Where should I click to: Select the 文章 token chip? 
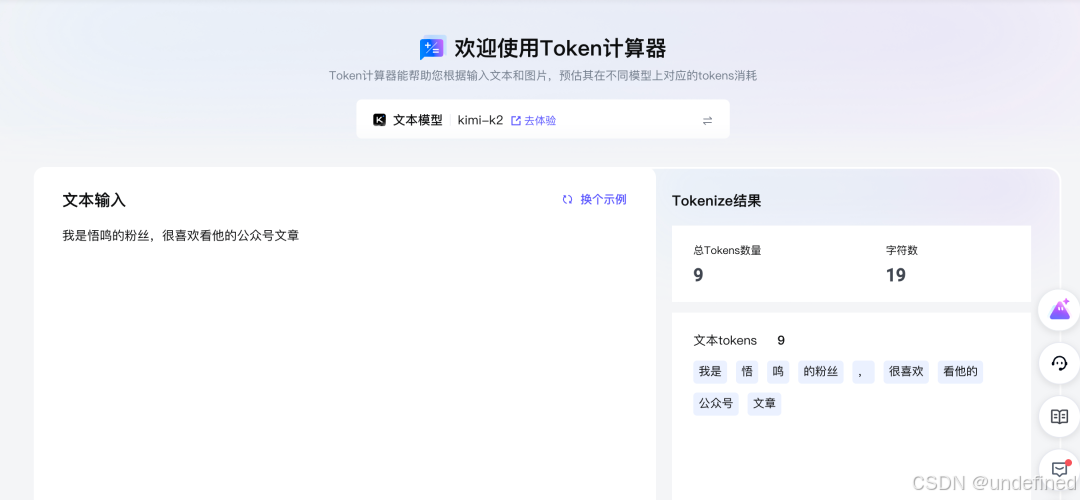pyautogui.click(x=765, y=404)
